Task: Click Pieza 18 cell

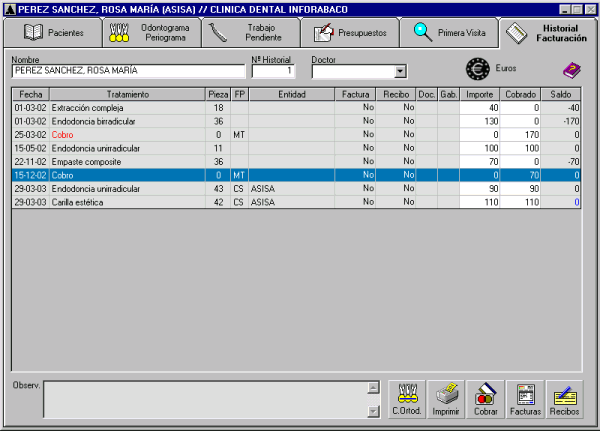Action: click(x=218, y=108)
